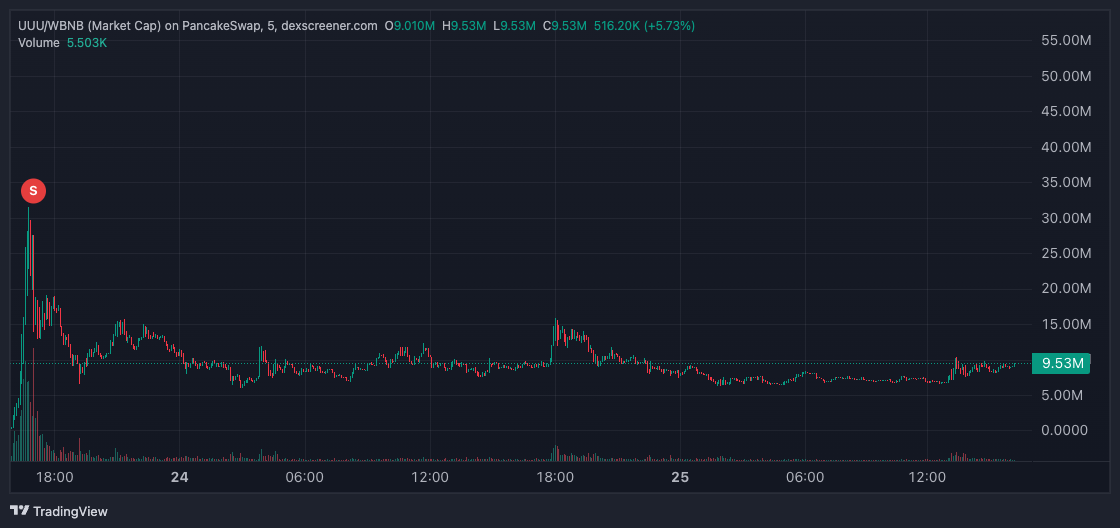Click the 45.00M price axis label
This screenshot has width=1120, height=528.
click(x=1066, y=111)
